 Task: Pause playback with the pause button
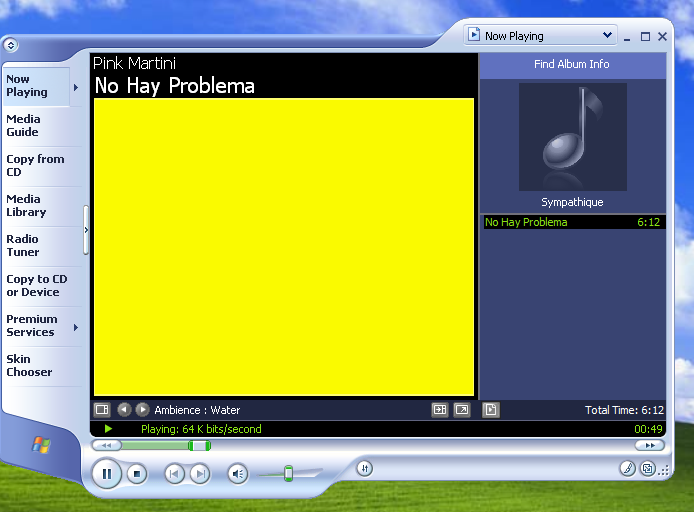point(107,474)
